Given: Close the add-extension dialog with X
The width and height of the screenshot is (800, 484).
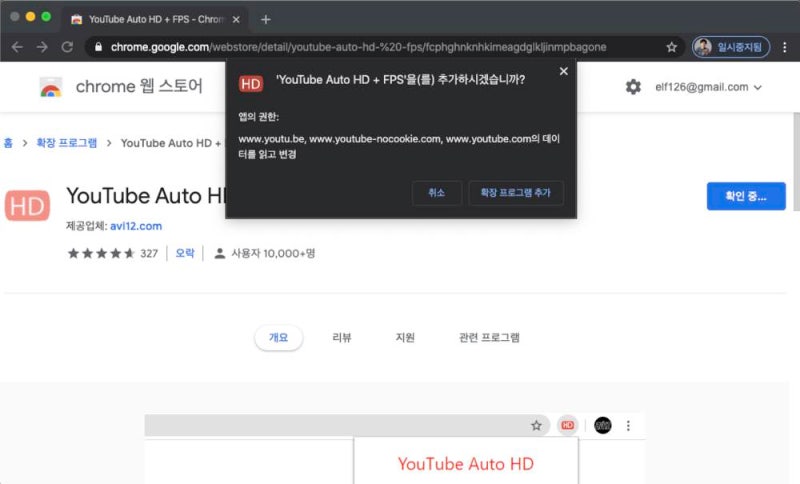Looking at the screenshot, I should [x=563, y=71].
